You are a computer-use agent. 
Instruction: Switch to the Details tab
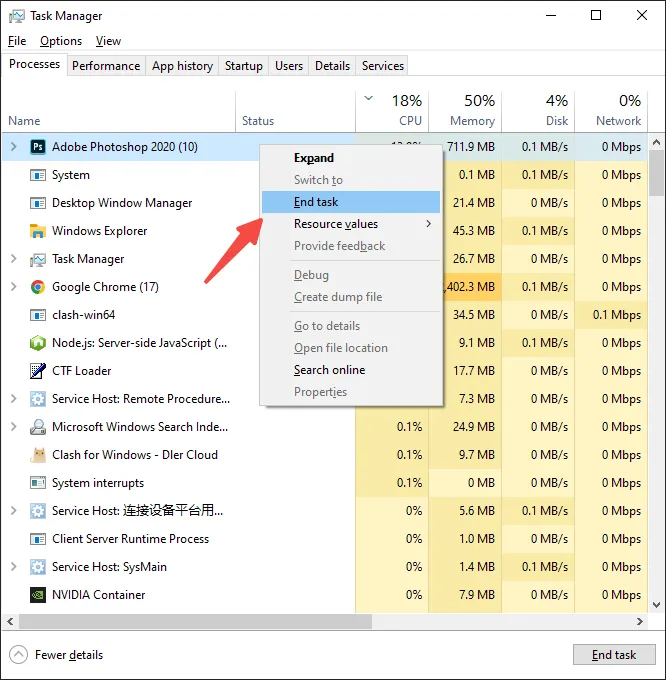pos(332,66)
